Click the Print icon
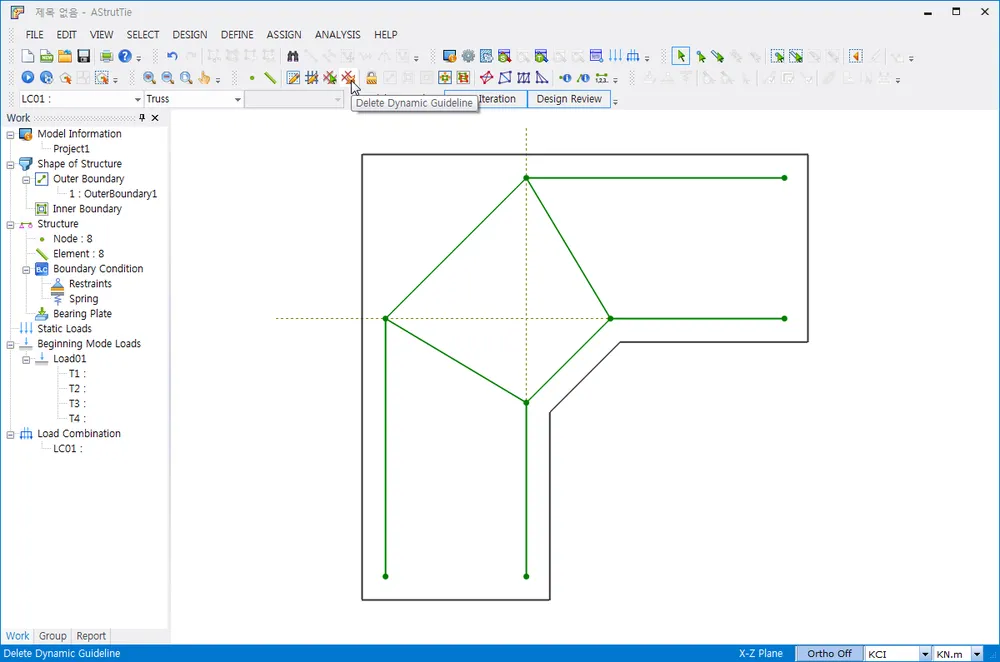Image resolution: width=1000 pixels, height=662 pixels. pos(107,56)
